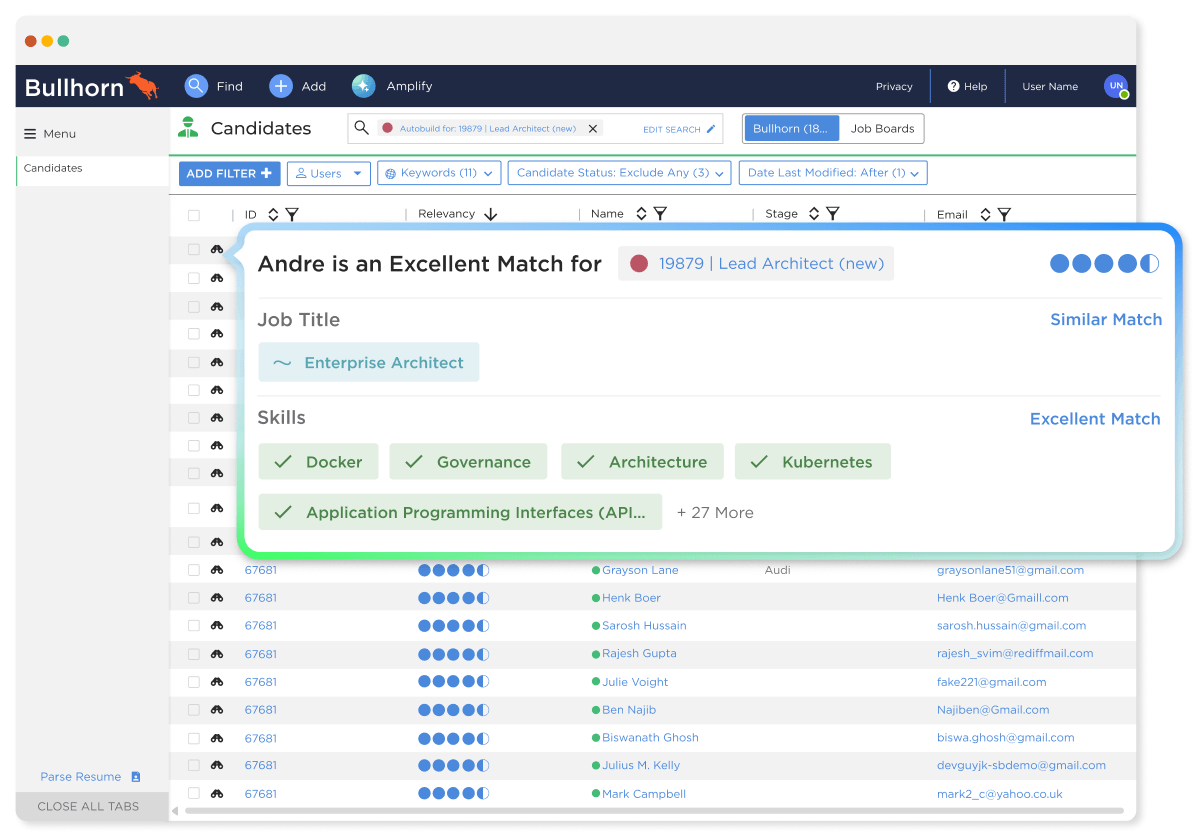Click the Kubernetes skill chip
Screen dimensions: 1200x838
tap(812, 462)
